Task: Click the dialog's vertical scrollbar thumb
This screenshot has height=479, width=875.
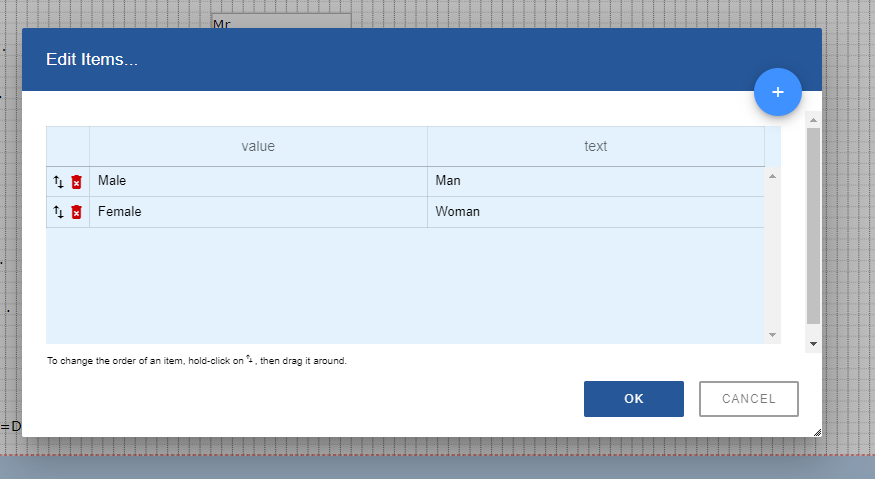Action: click(x=813, y=225)
